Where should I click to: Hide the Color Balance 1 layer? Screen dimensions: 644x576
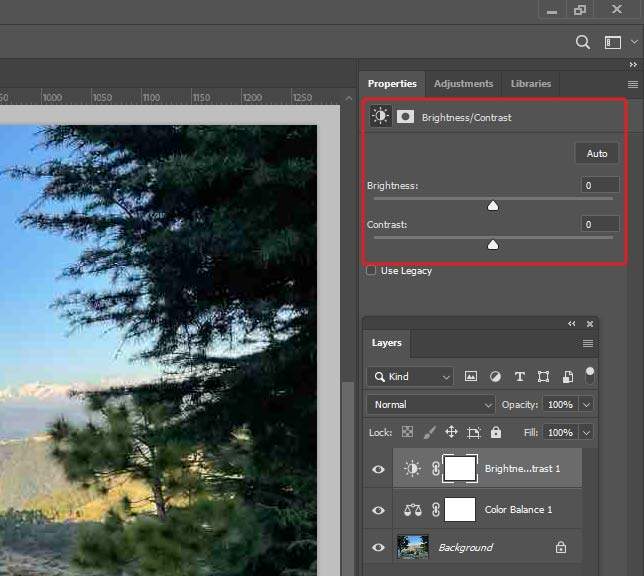click(378, 510)
